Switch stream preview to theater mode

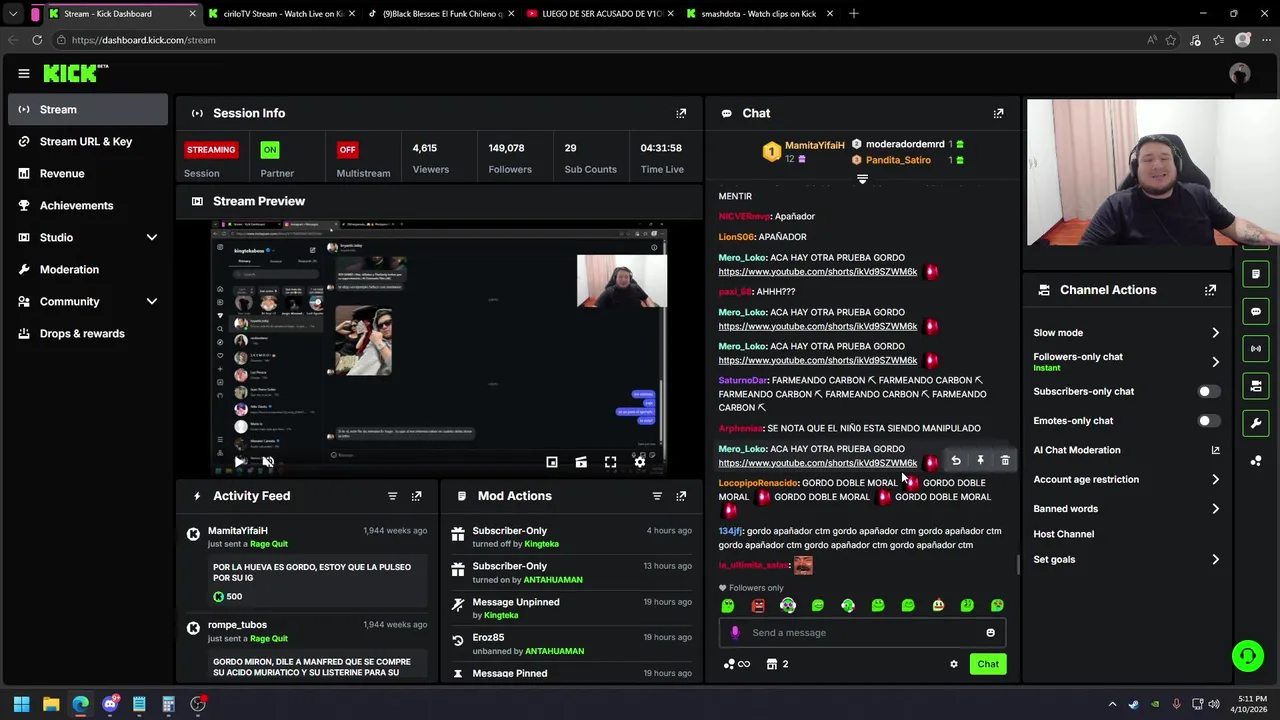[581, 462]
